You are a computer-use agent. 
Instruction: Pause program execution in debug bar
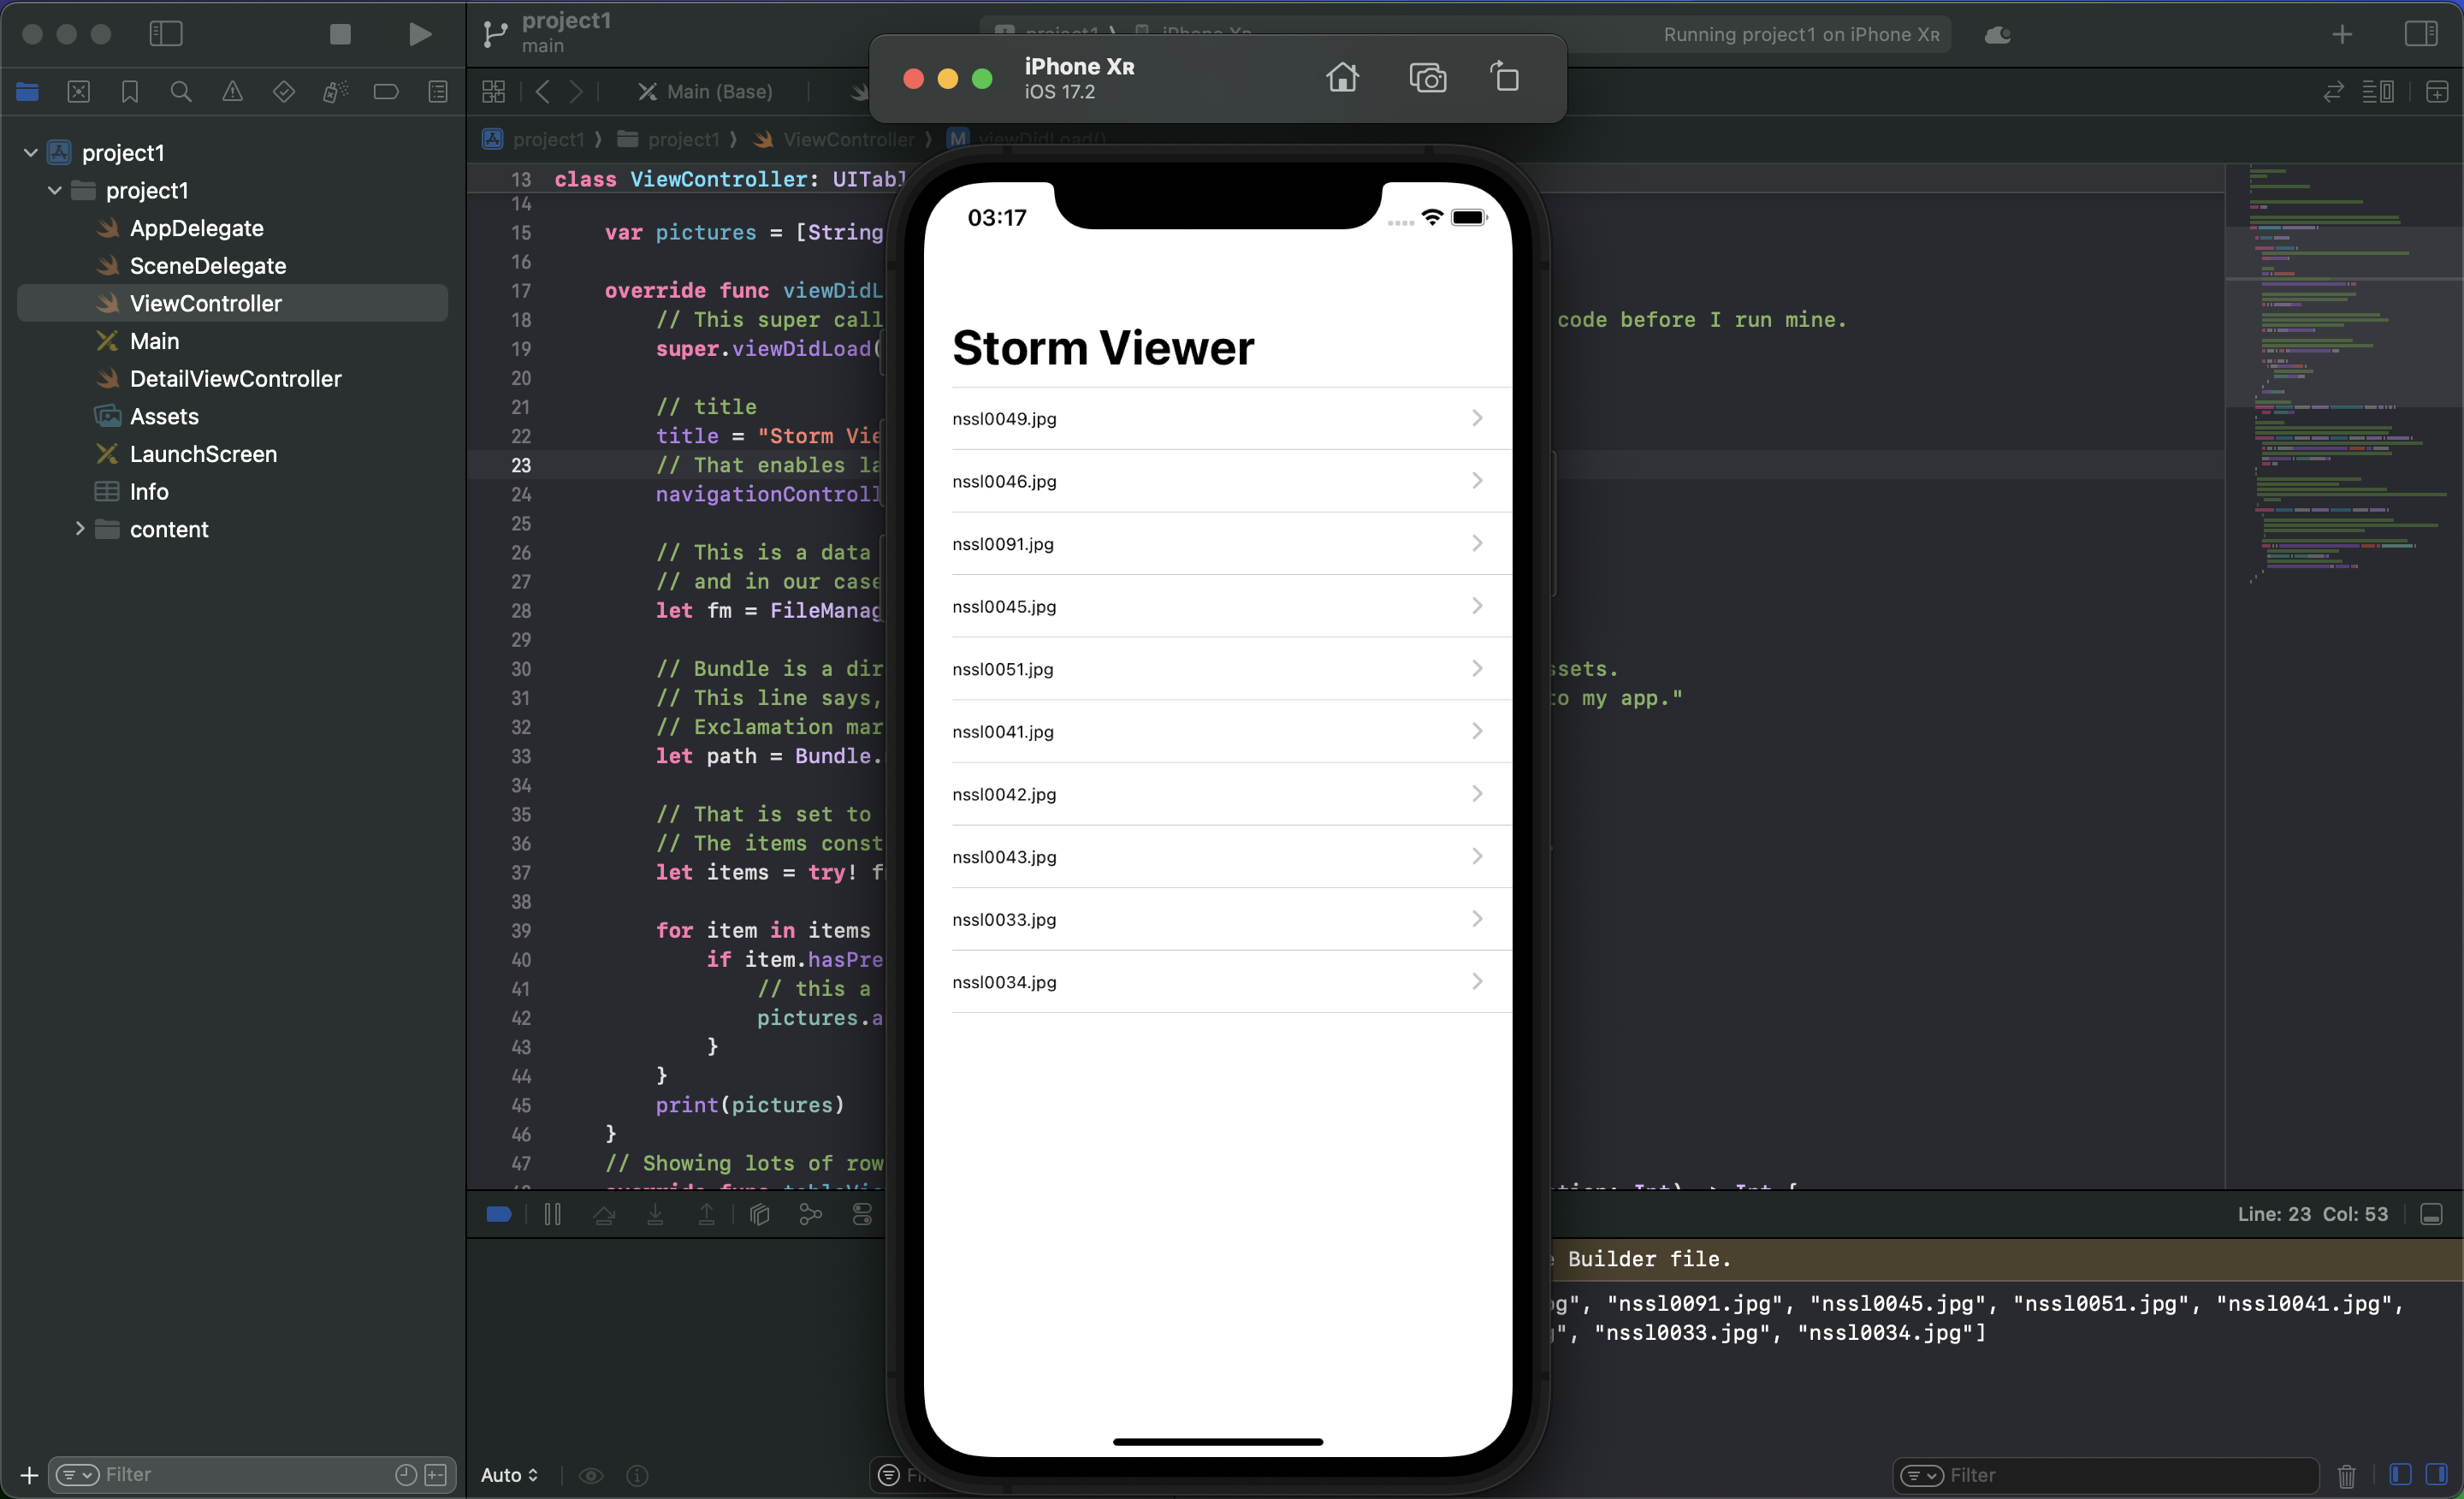[x=552, y=1214]
